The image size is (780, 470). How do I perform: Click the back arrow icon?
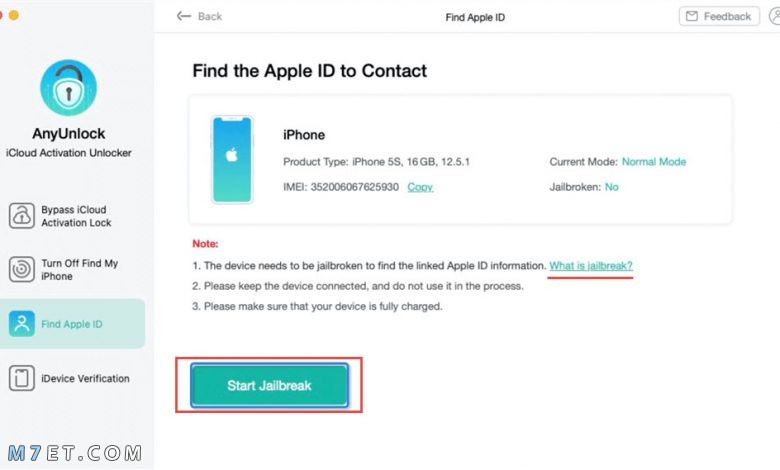pos(184,16)
